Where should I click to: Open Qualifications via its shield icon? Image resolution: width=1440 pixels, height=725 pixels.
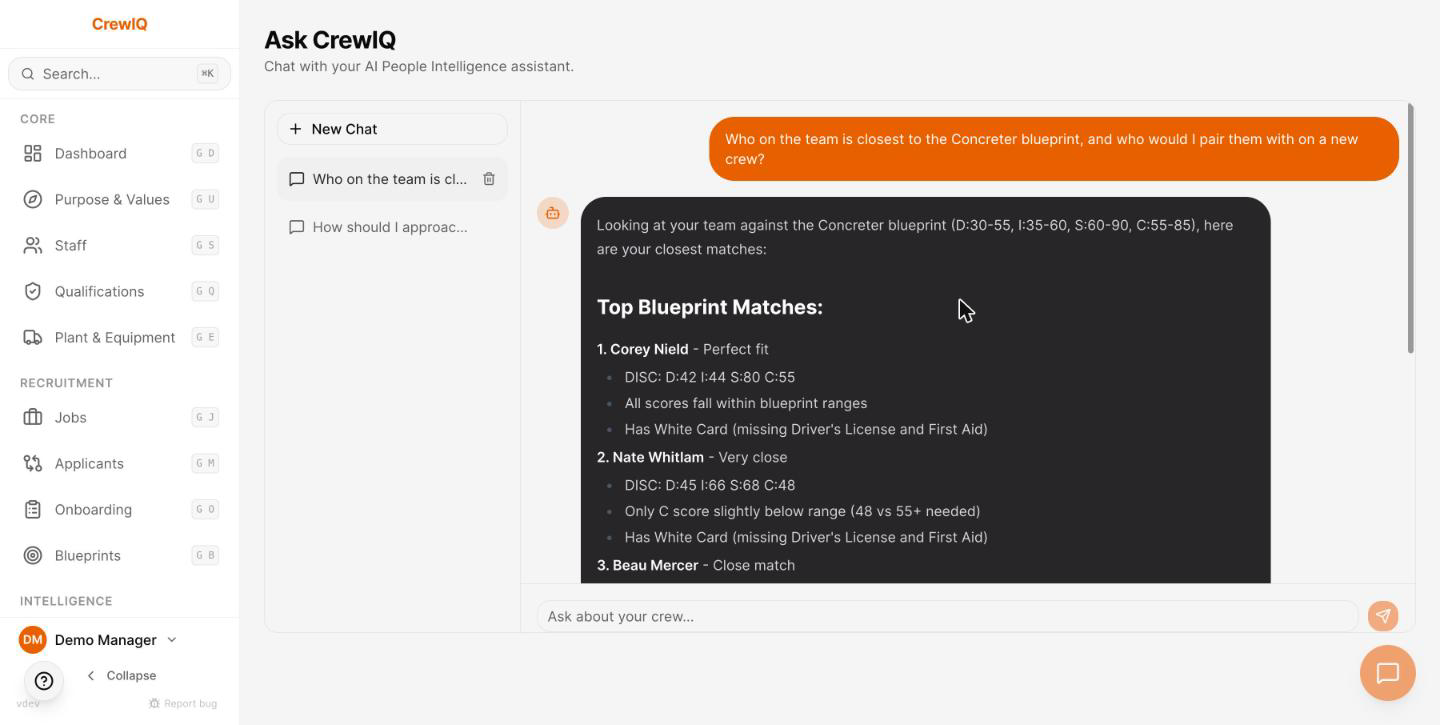[33, 291]
